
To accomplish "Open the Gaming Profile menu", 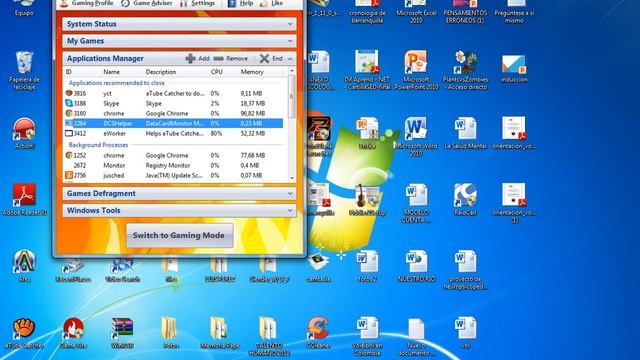I will click(x=87, y=3).
